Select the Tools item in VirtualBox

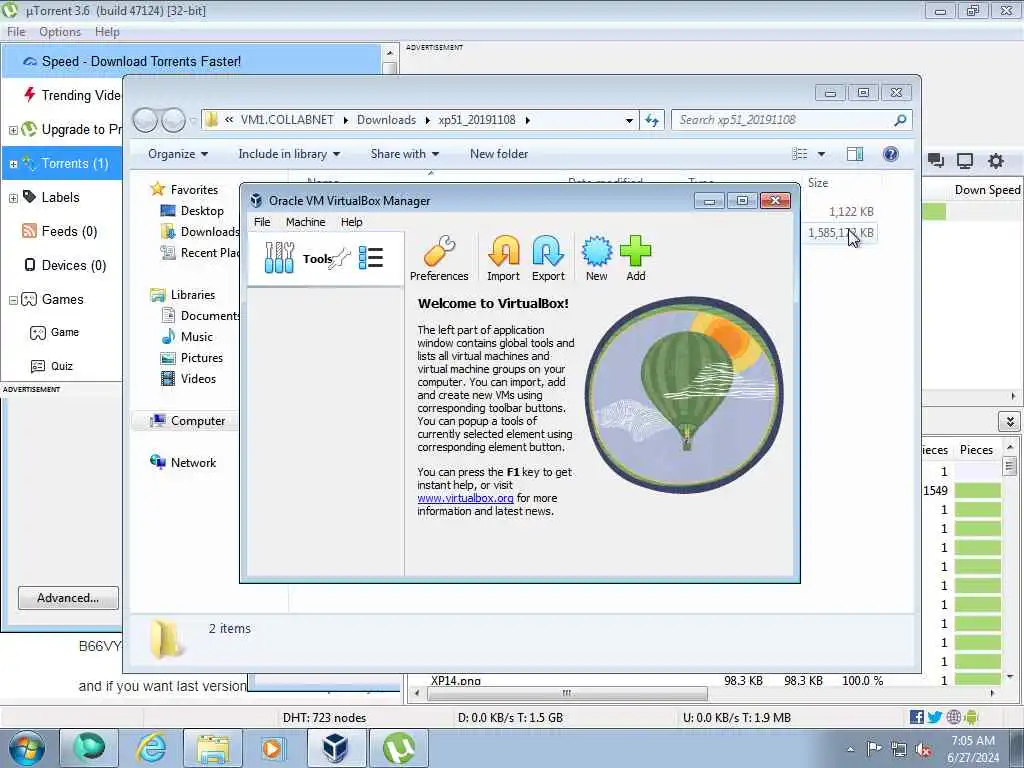point(325,259)
